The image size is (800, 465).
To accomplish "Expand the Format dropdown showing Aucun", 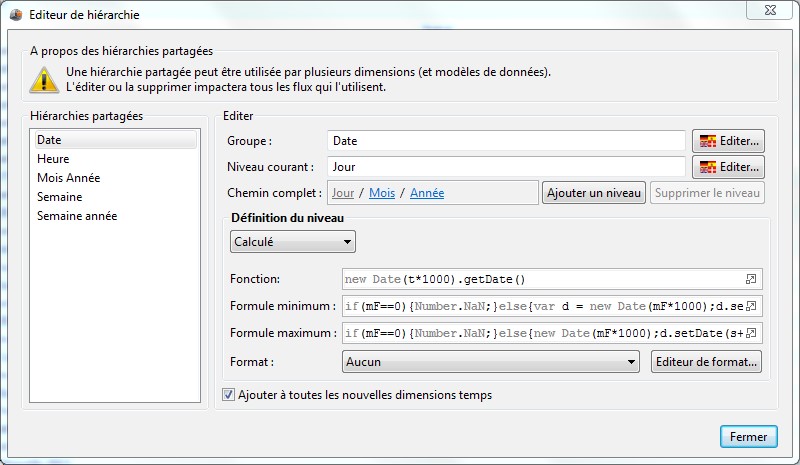I will 490,361.
